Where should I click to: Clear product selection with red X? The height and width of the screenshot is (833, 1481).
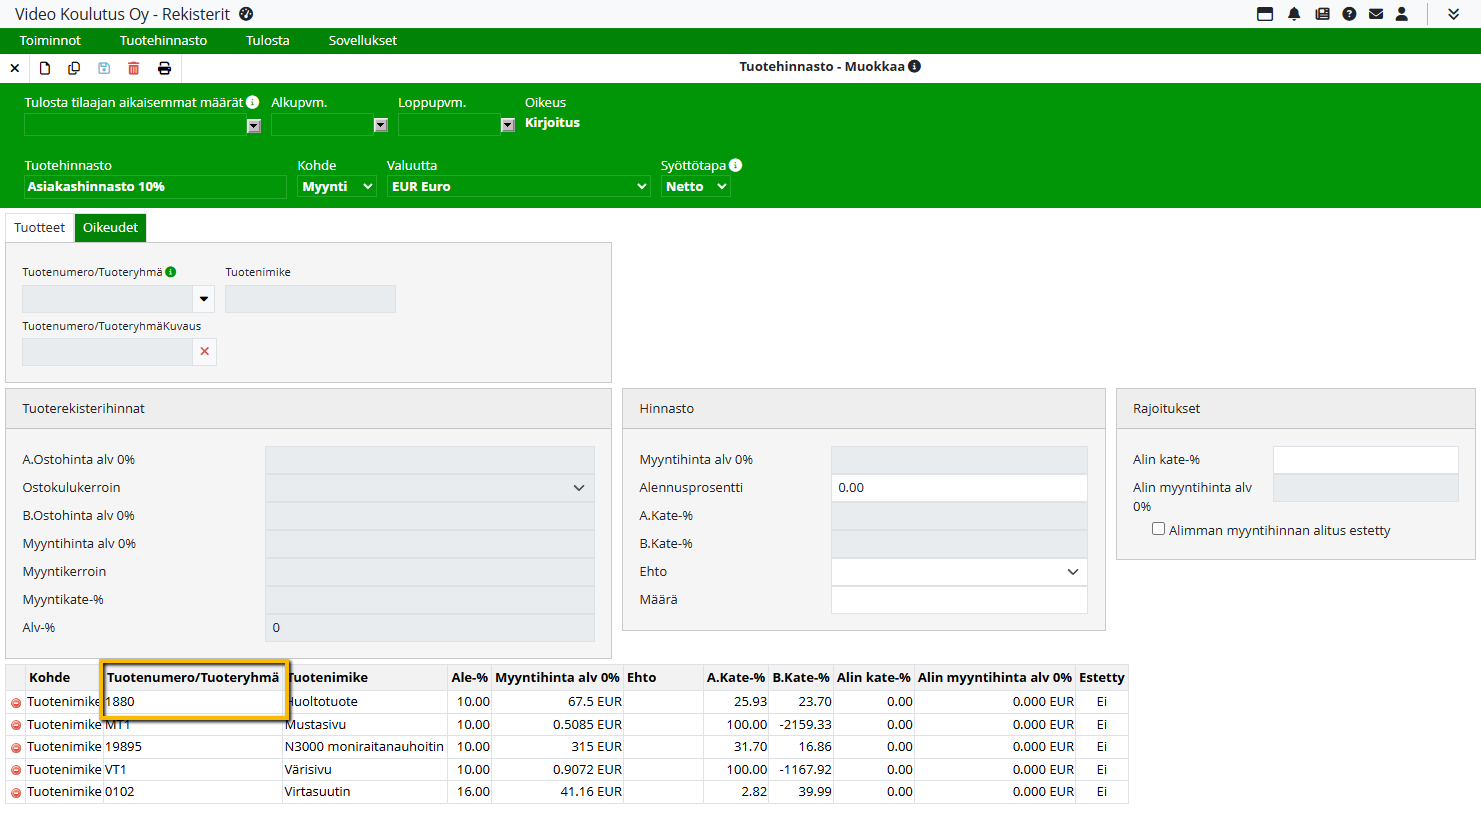(x=205, y=352)
